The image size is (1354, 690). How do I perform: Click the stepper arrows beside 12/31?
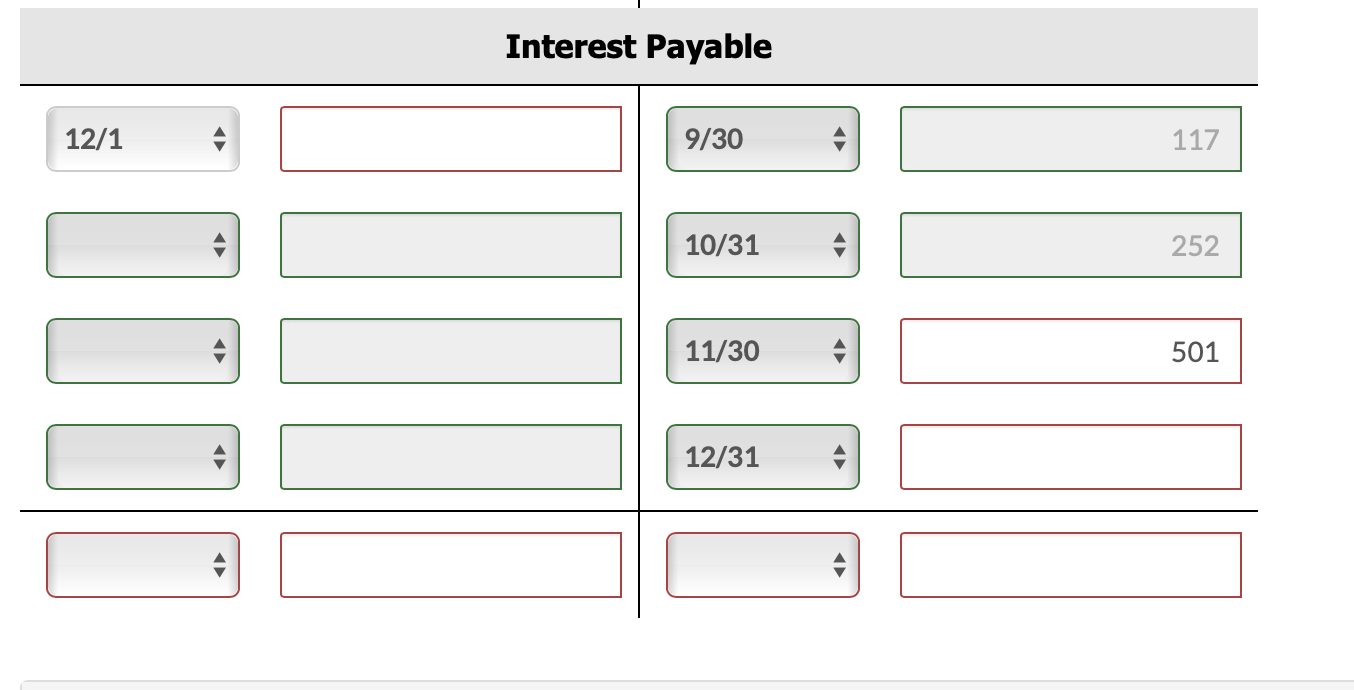coord(841,457)
